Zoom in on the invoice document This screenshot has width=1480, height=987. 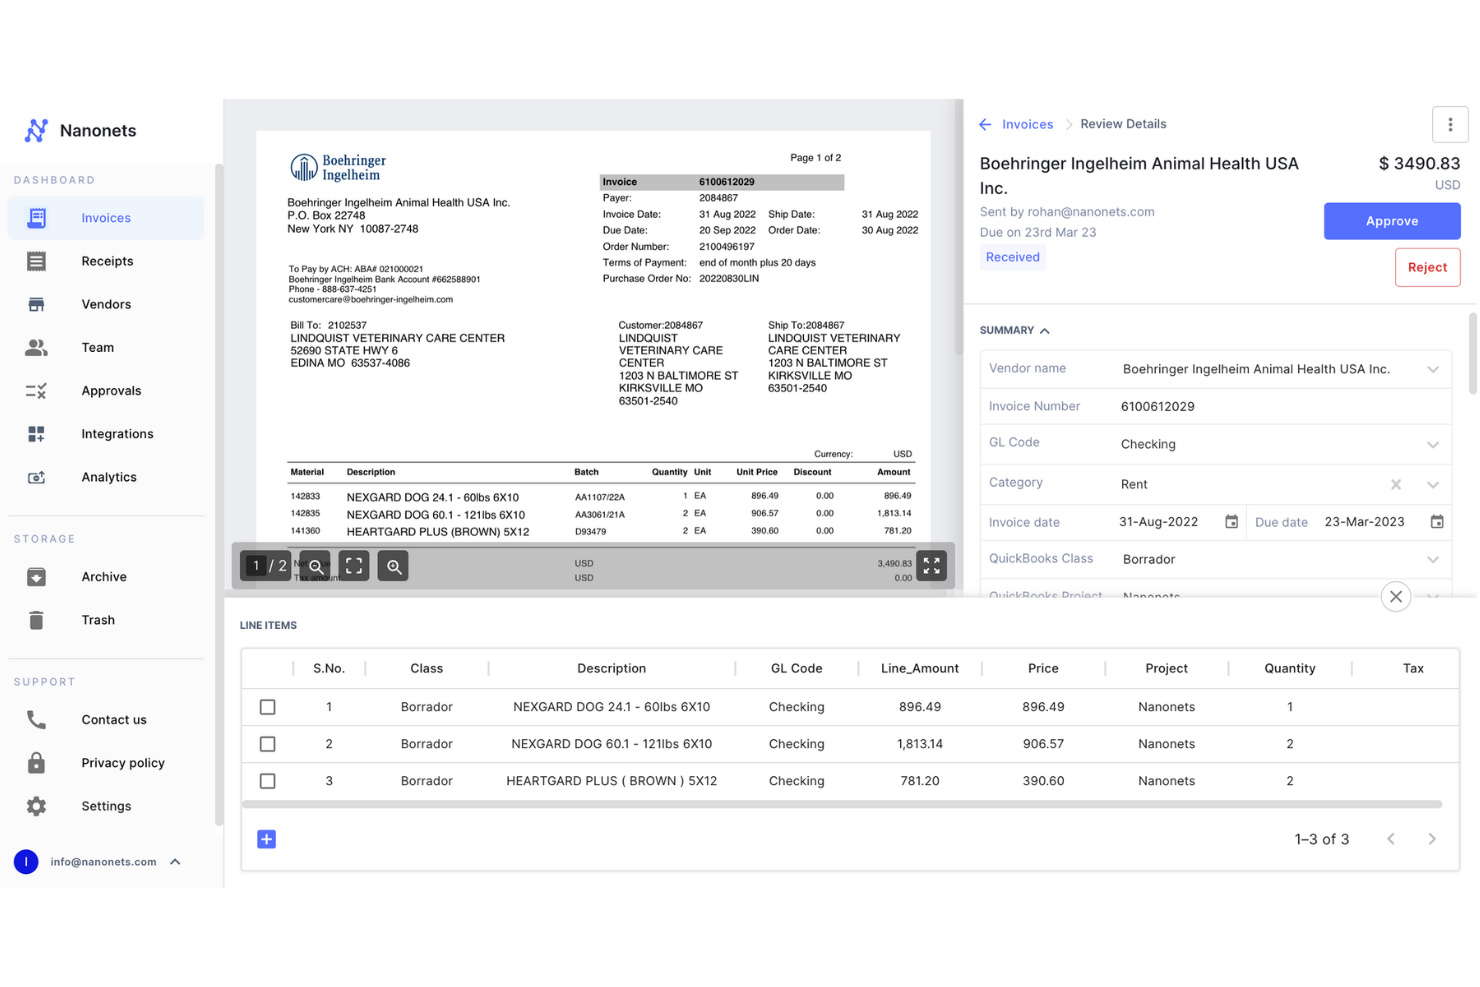394,567
